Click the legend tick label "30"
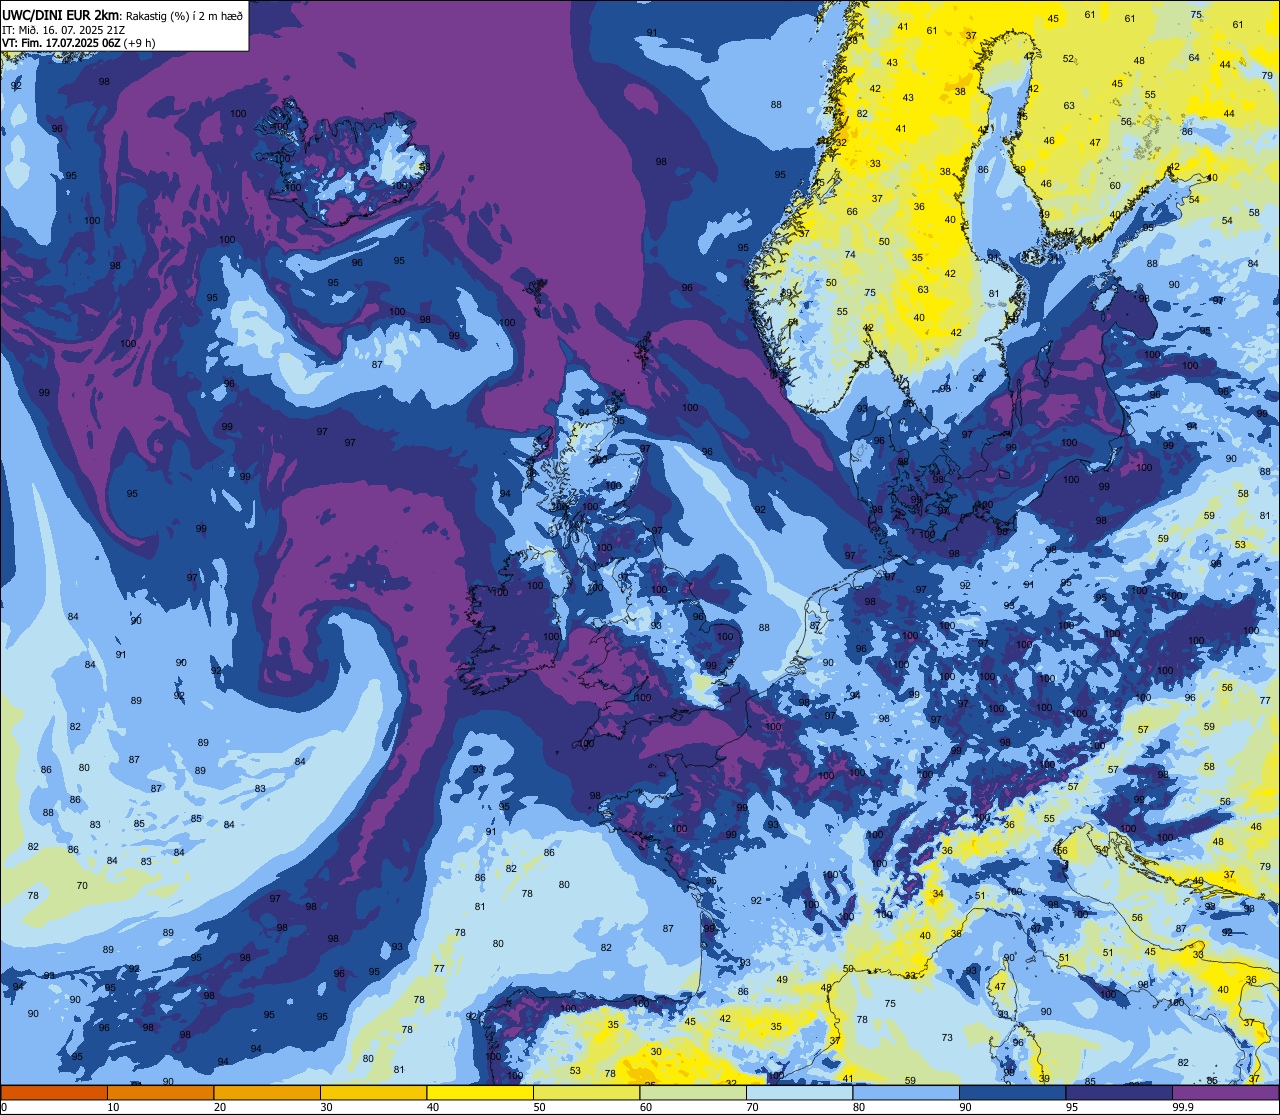 326,1107
